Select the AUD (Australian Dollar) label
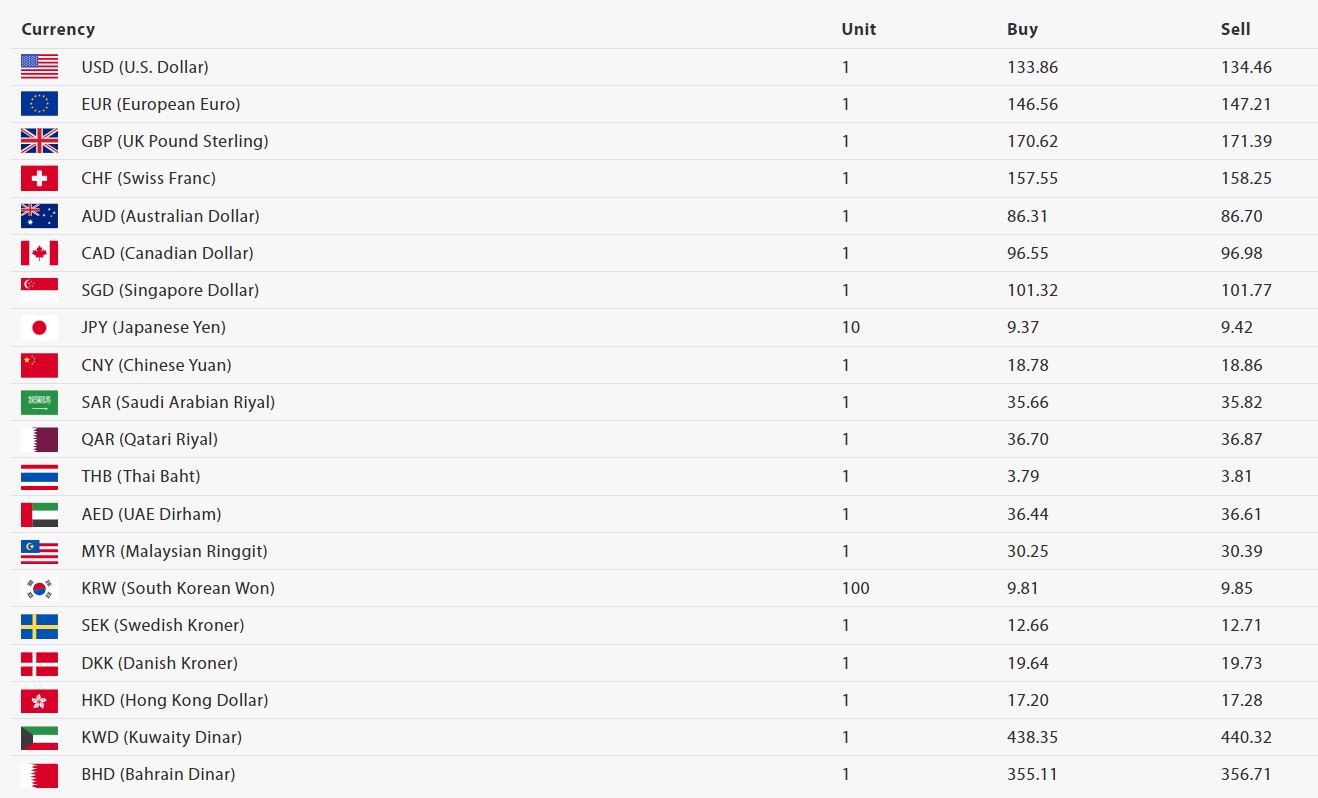 pos(170,216)
